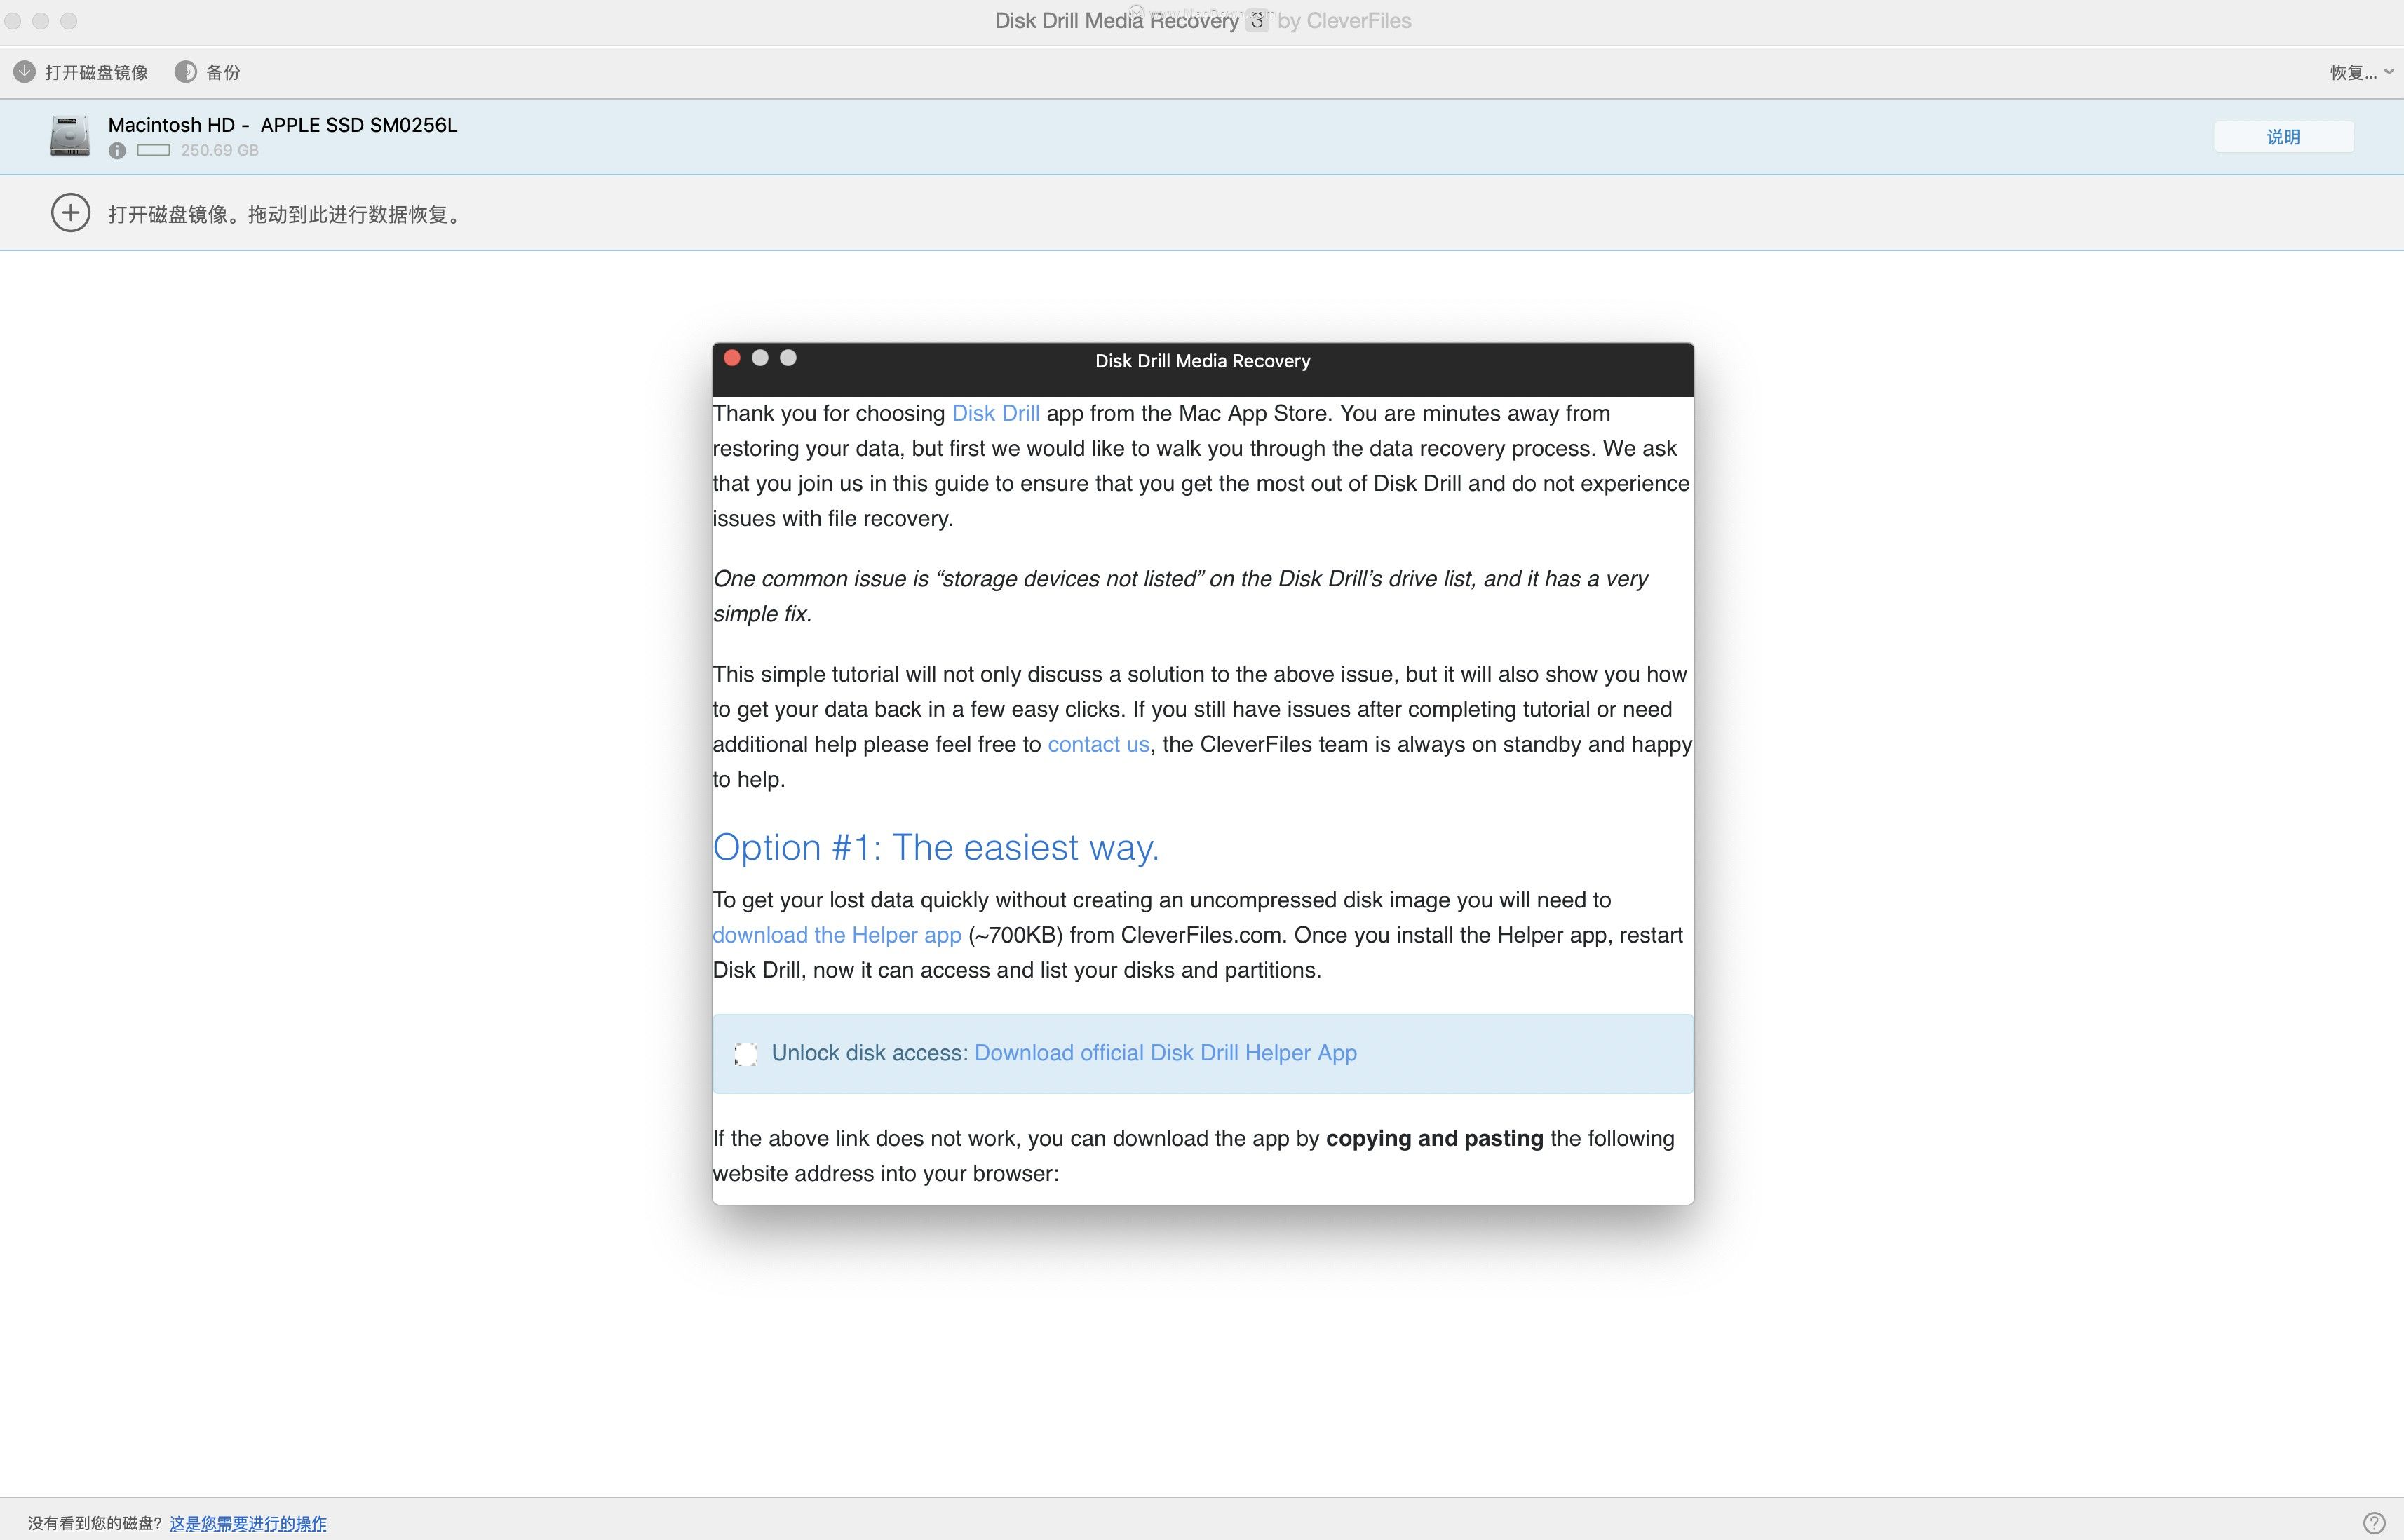
Task: Open the 这是您需要进行的操作 link at bottom
Action: coord(248,1523)
